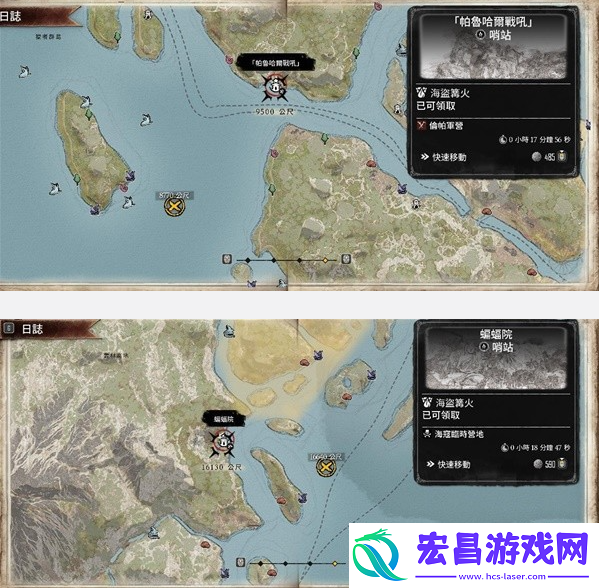
Task: Click the 0 小時 18 分鐘 47 秒 timer
Action: [x=540, y=447]
